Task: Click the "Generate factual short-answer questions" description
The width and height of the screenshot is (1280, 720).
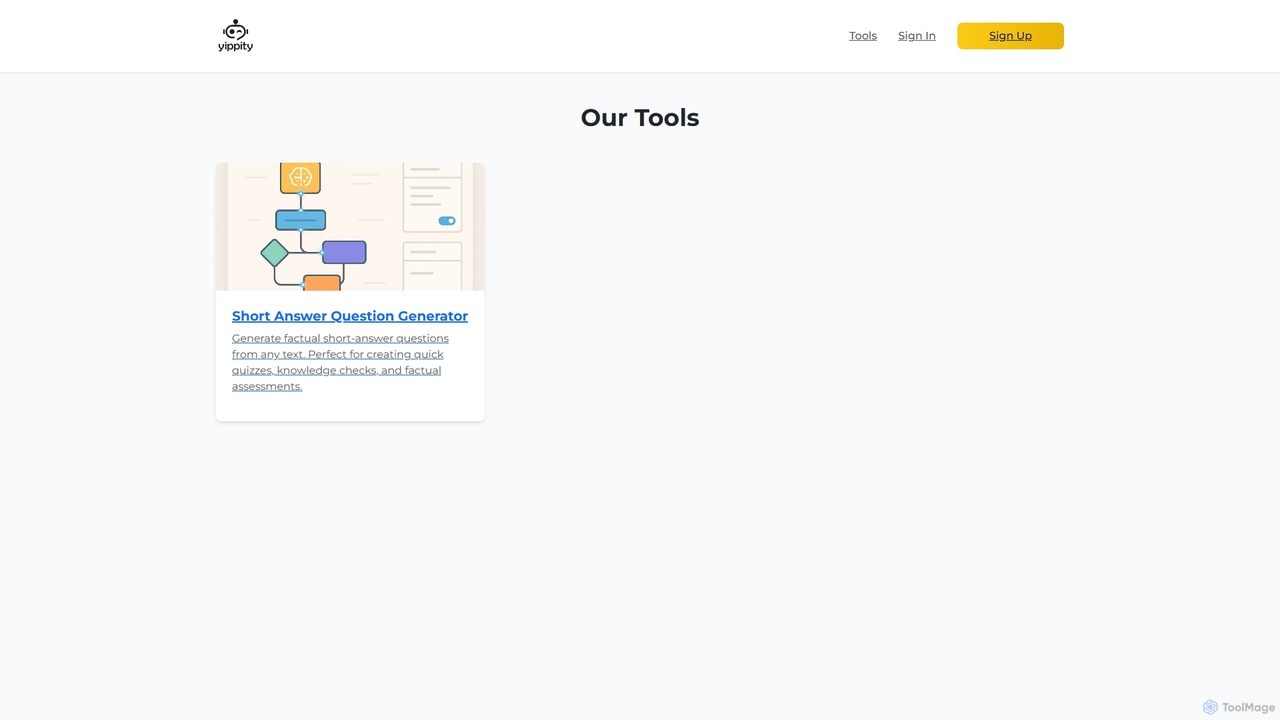Action: [x=340, y=362]
